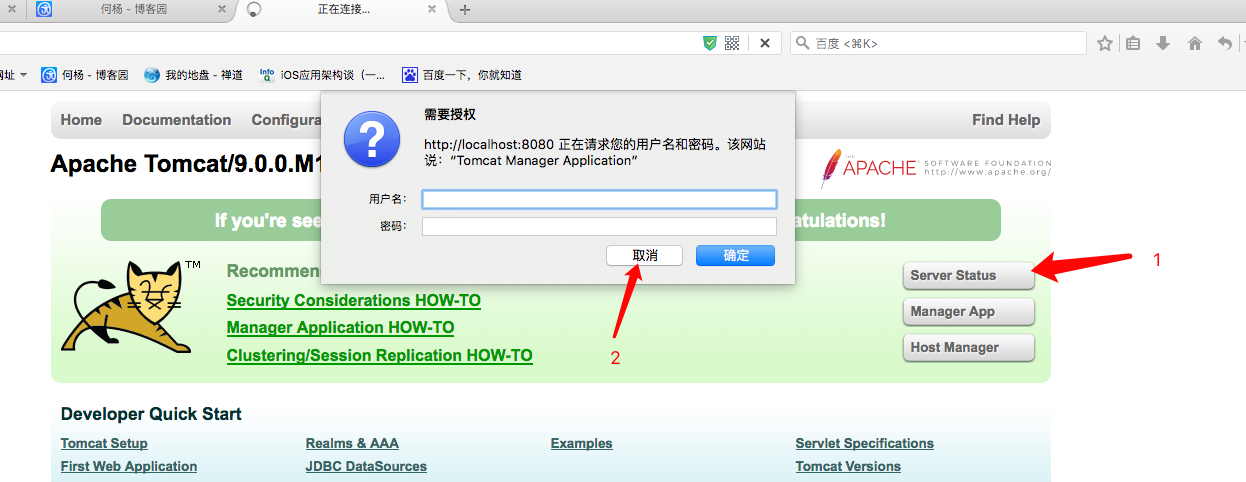The width and height of the screenshot is (1246, 482).
Task: Open the Examples link
Action: coord(582,443)
